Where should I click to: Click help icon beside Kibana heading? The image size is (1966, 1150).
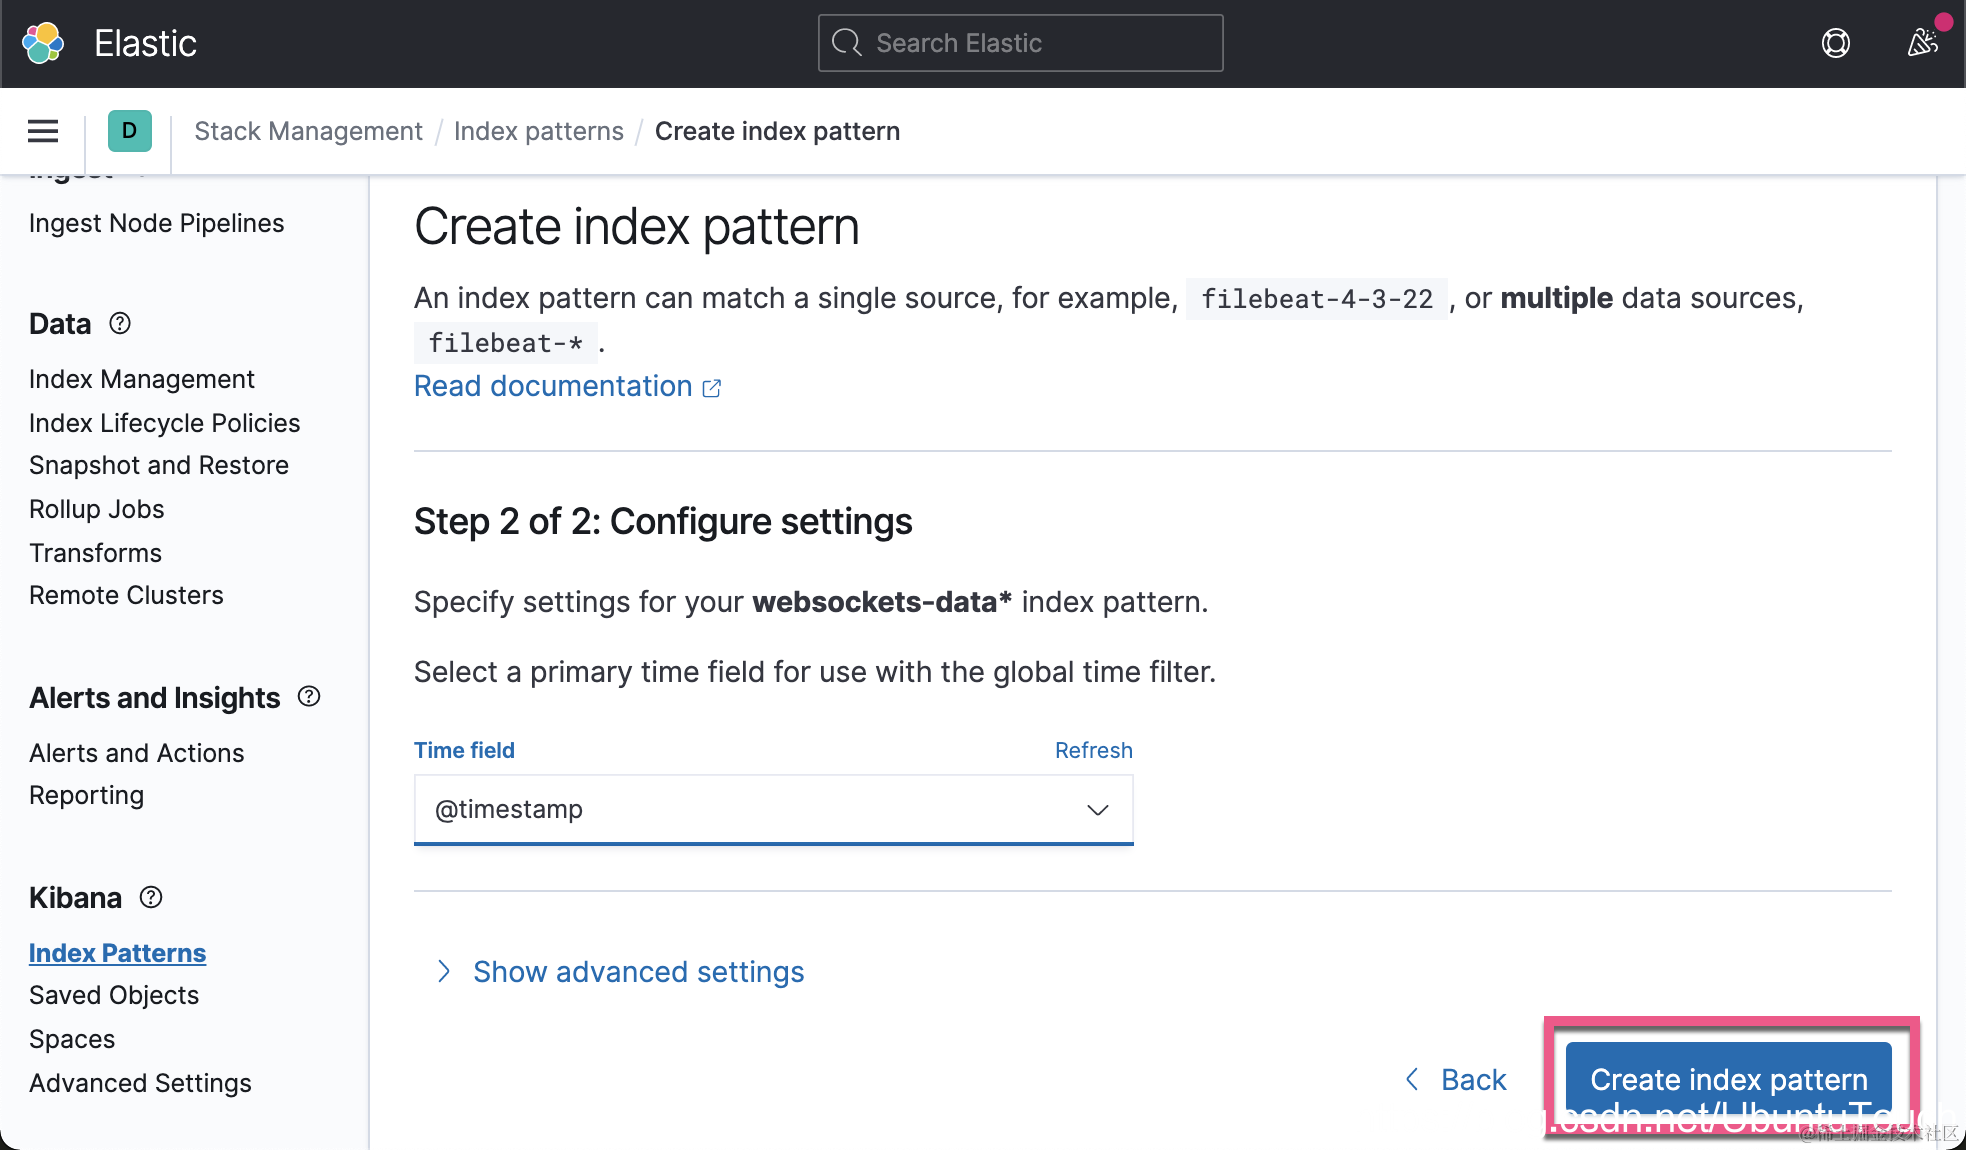(151, 897)
